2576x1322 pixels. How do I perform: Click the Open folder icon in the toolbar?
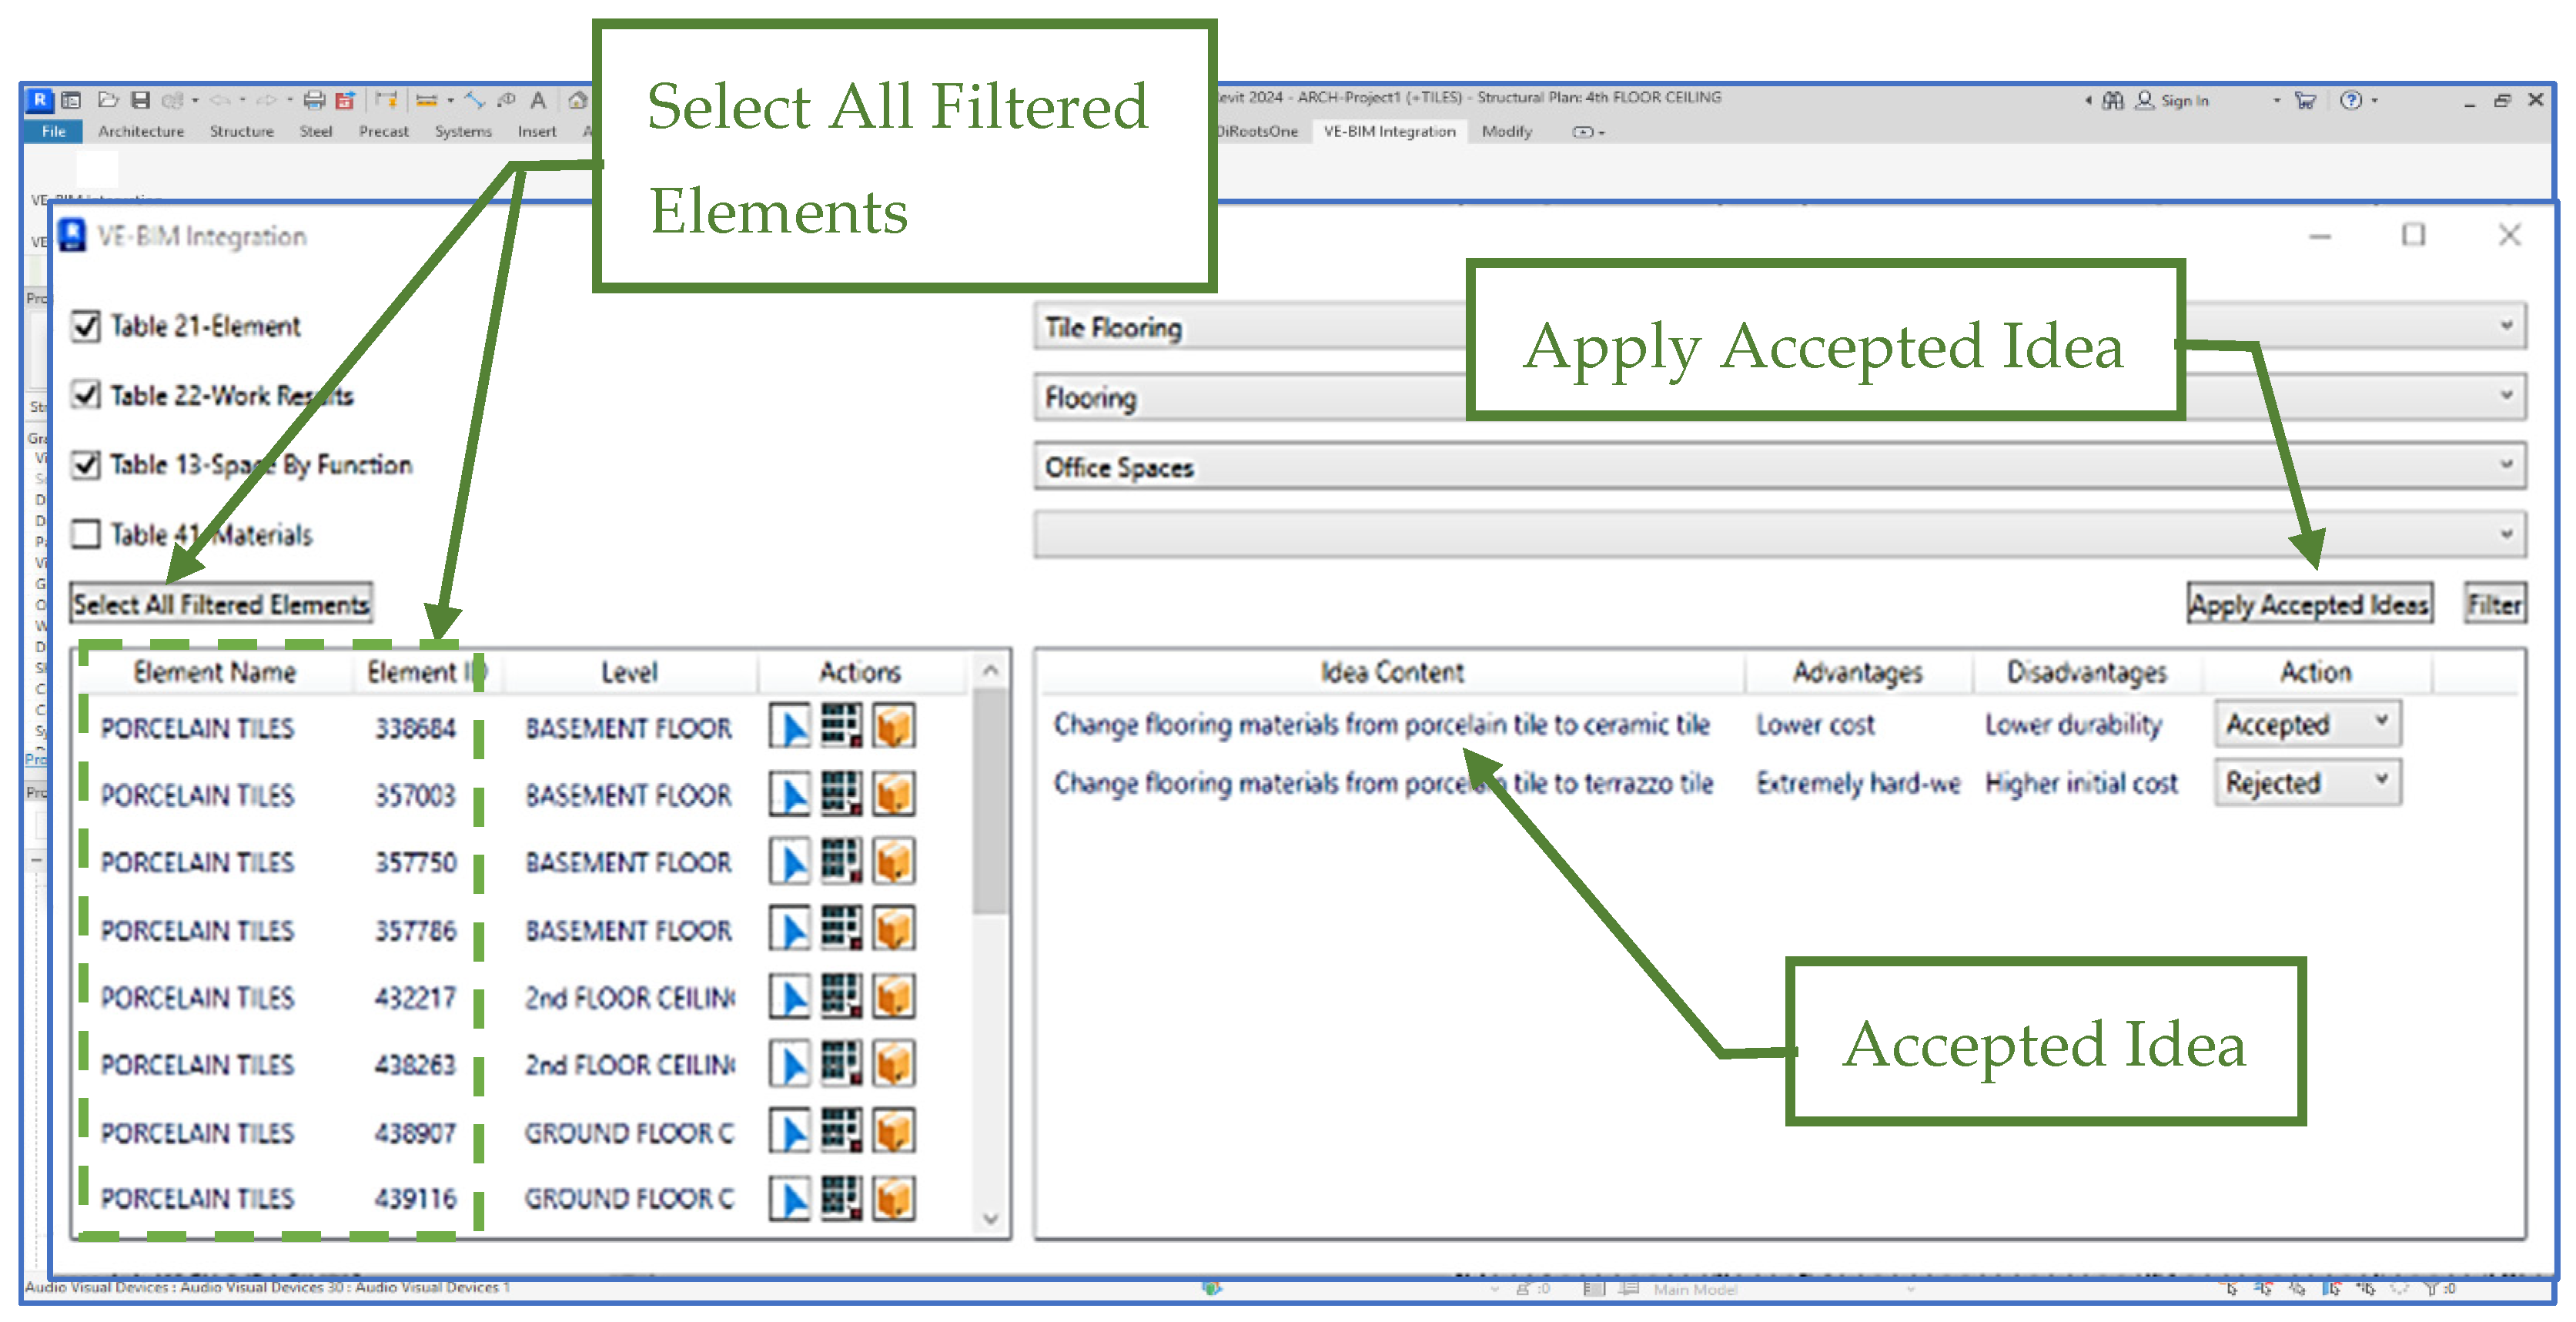(108, 100)
